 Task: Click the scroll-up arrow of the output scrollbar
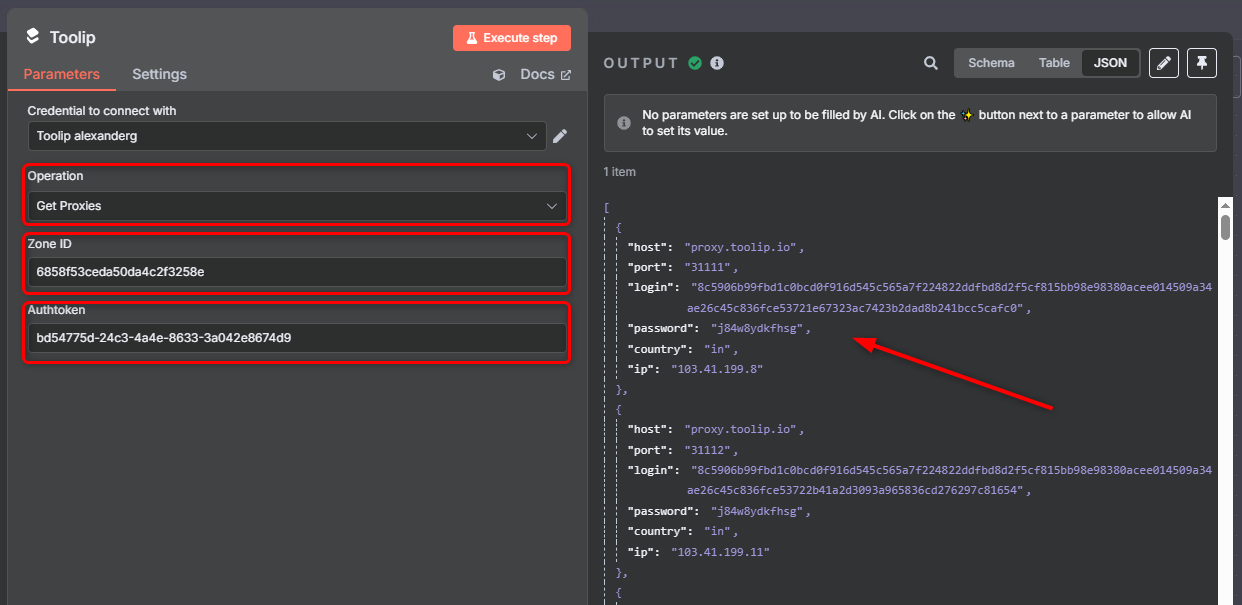[x=1225, y=204]
